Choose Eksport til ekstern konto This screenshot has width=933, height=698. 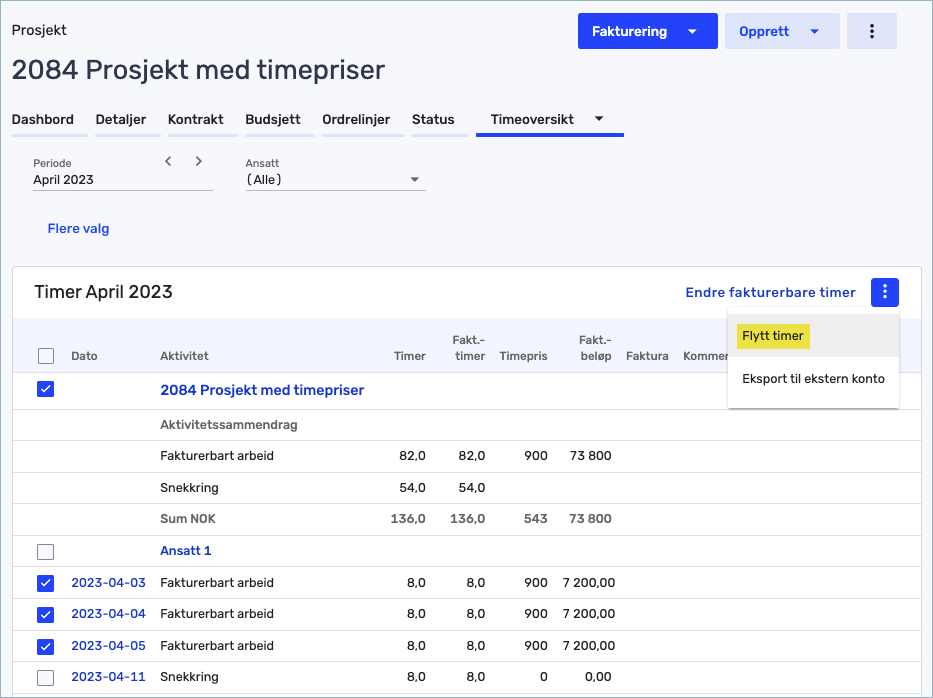point(813,378)
